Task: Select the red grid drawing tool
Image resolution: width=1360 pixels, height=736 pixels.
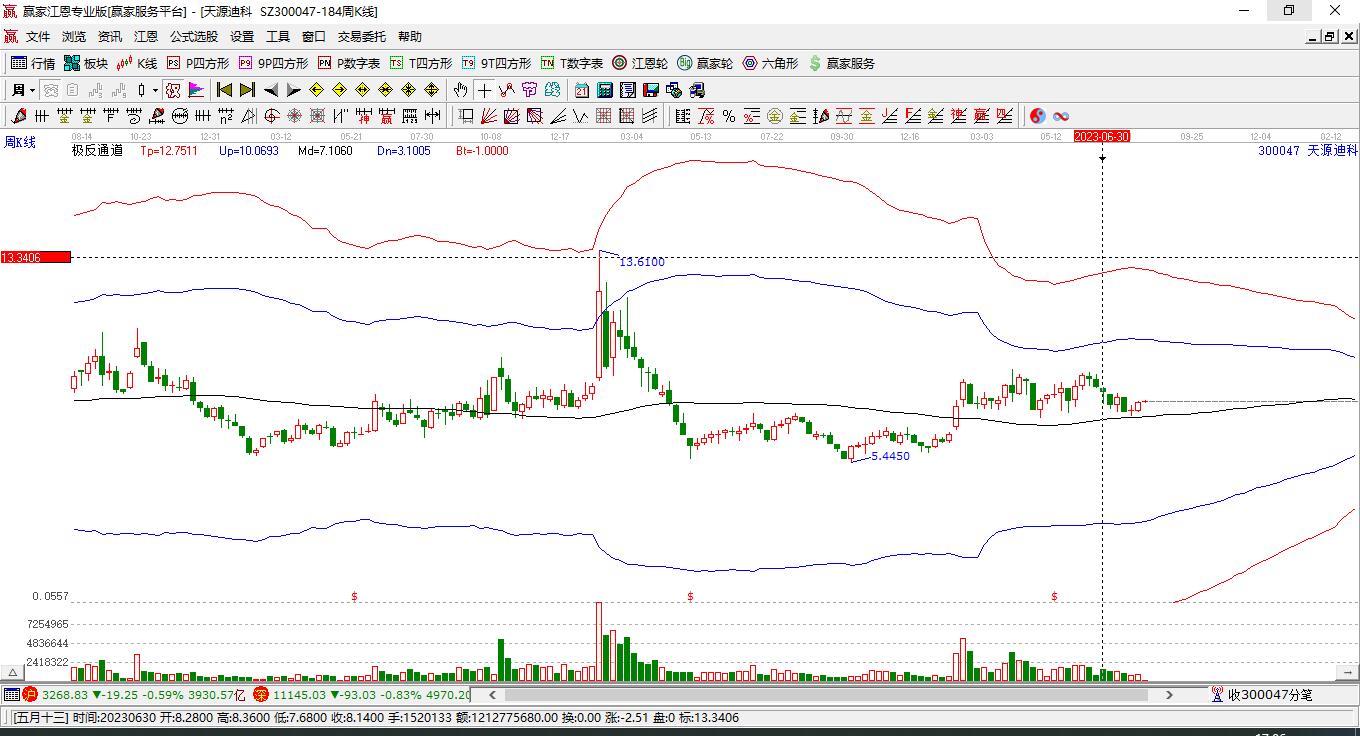Action: (604, 116)
